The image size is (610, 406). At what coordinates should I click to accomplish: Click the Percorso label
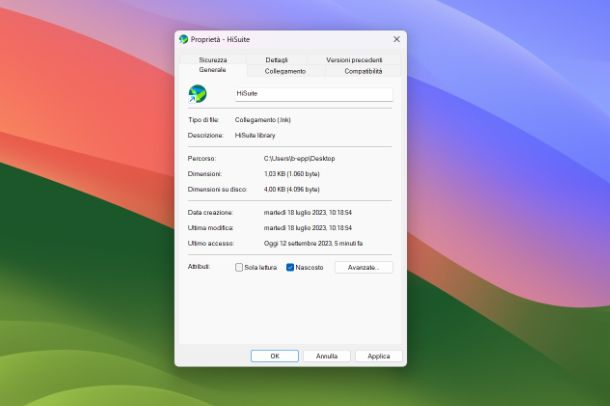tap(202, 159)
